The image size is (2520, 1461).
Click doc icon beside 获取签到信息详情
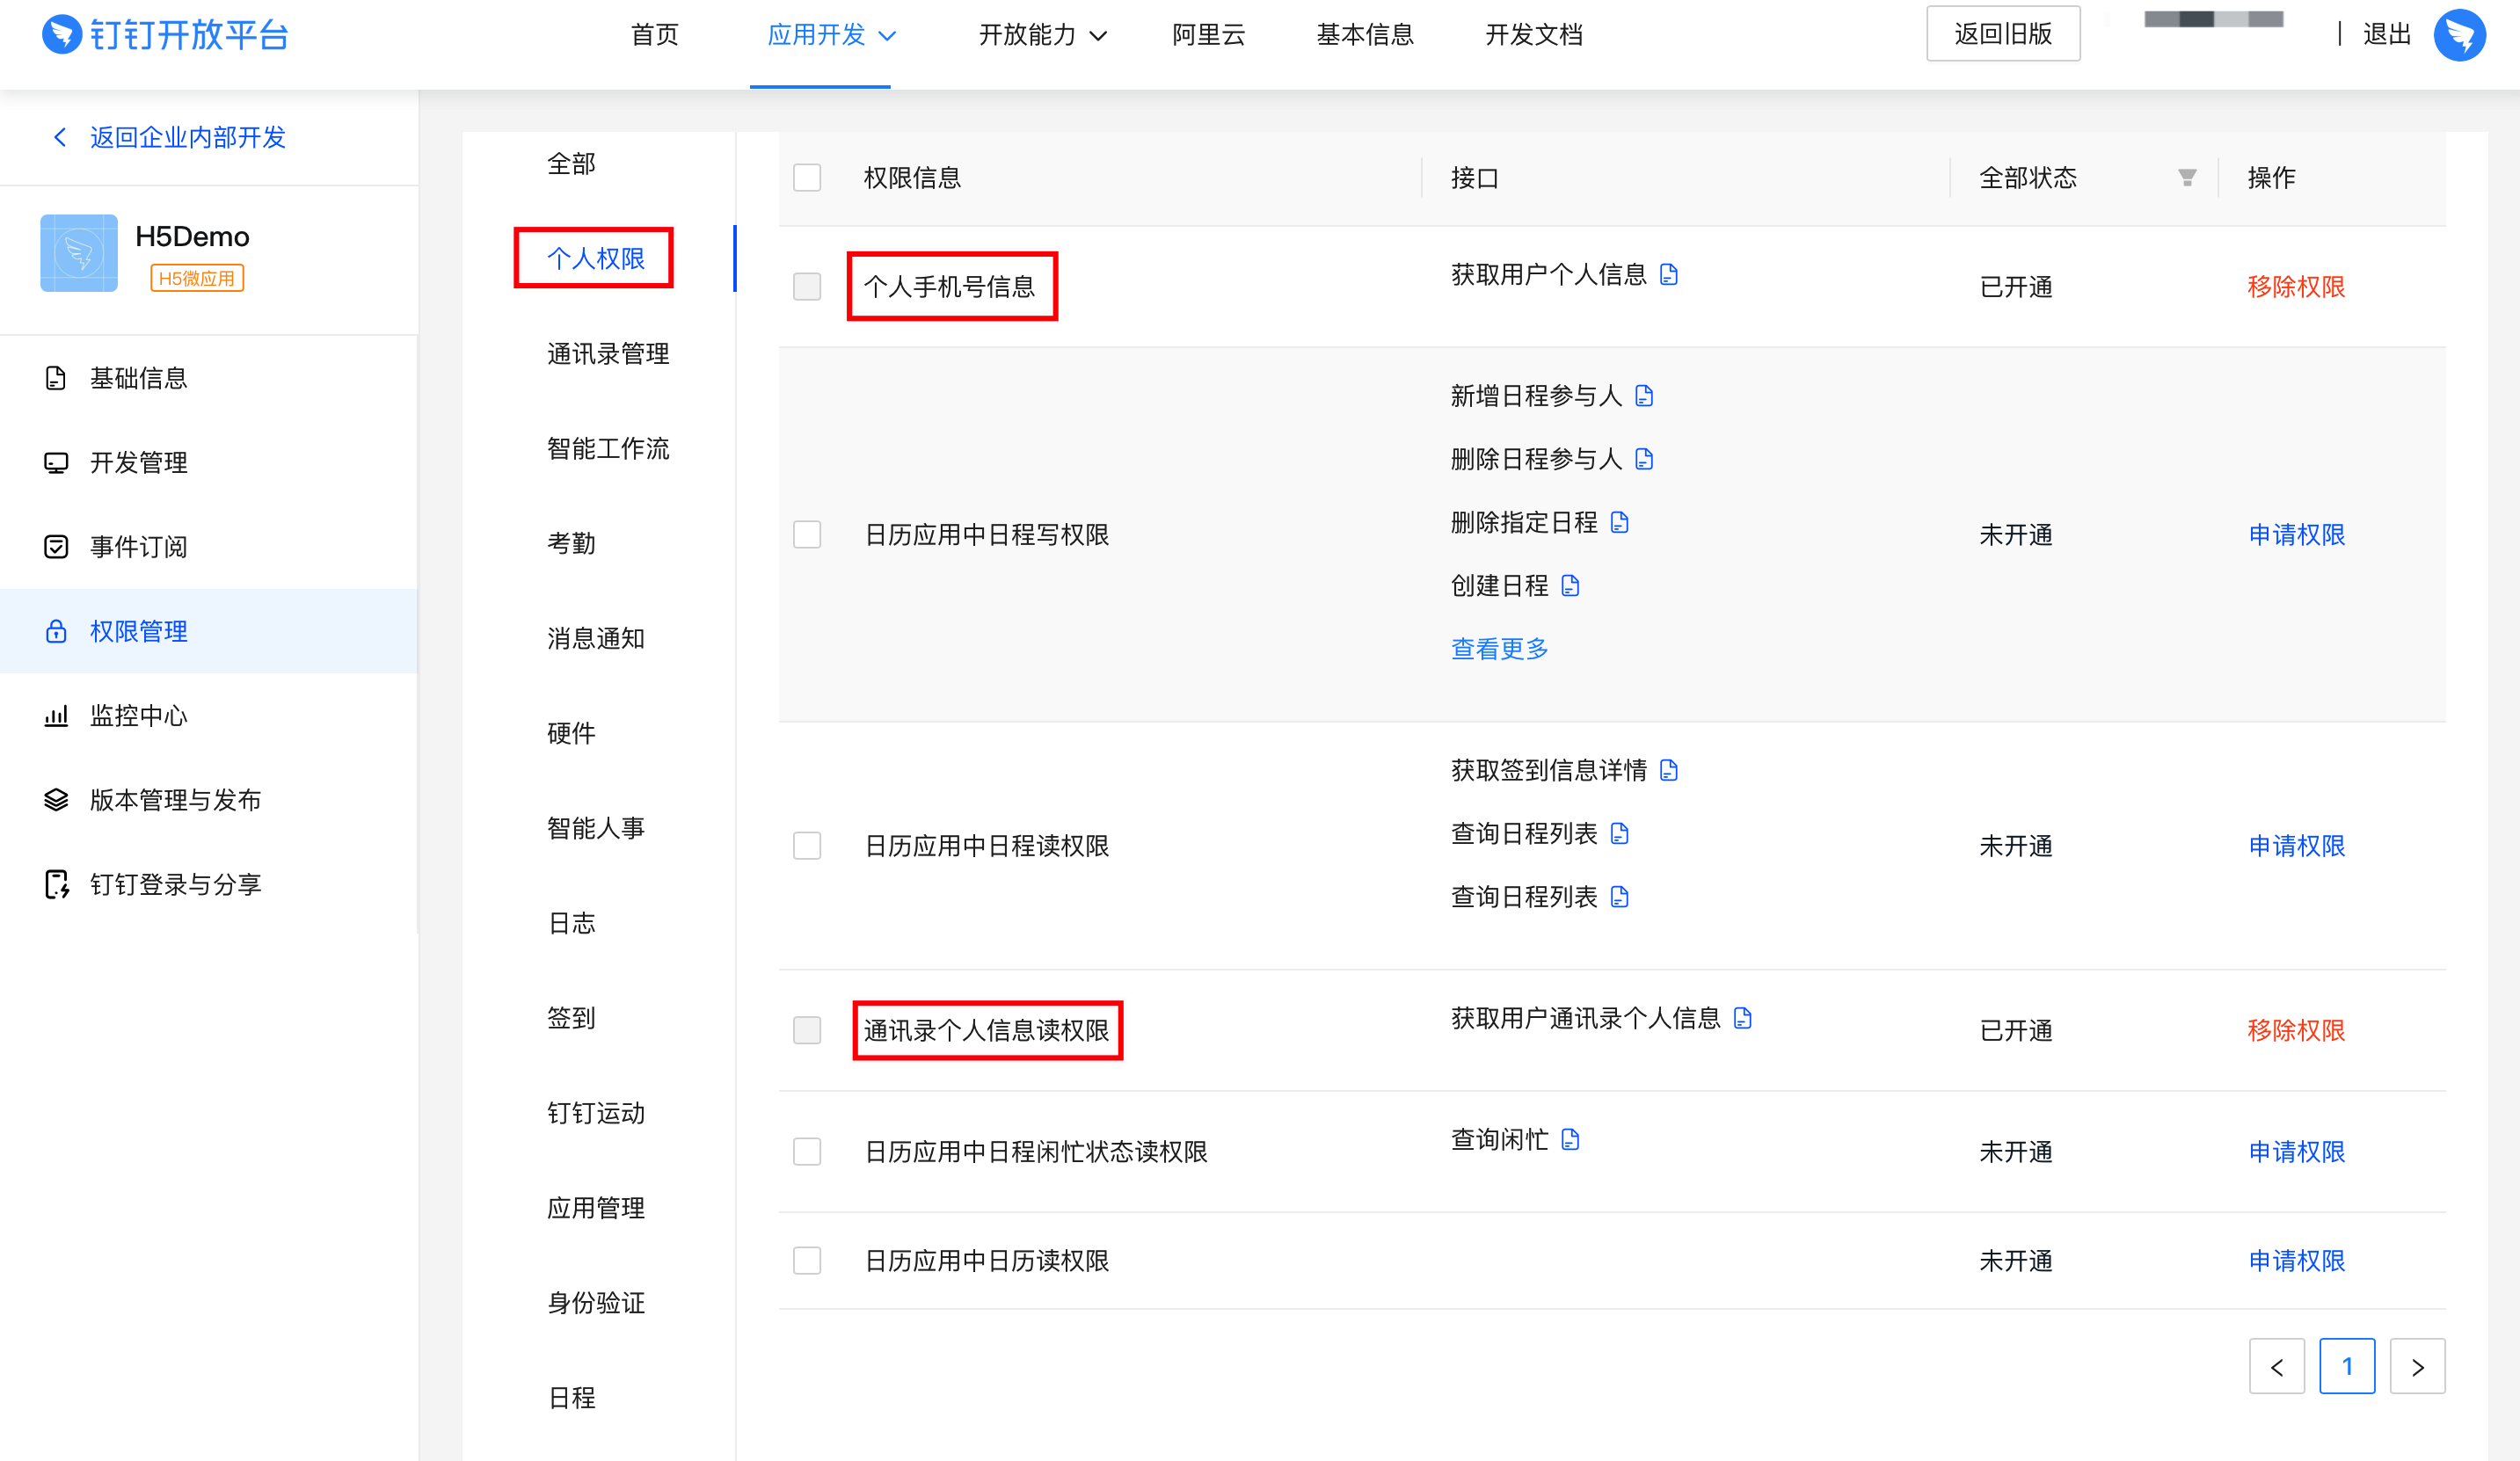coord(1668,770)
